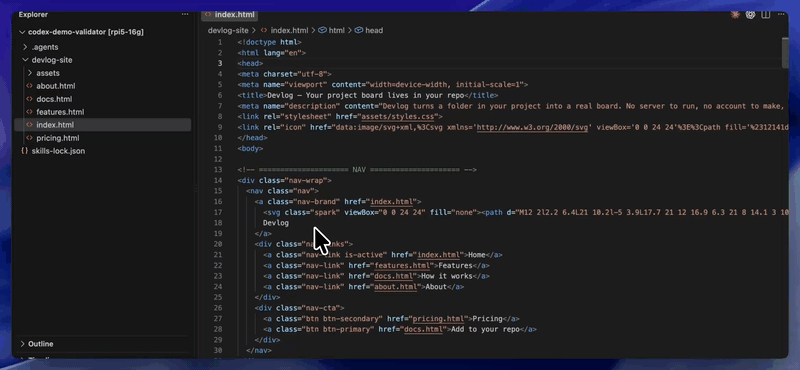Place cursor on the NAV comment line
This screenshot has height=370, width=800.
(357, 169)
